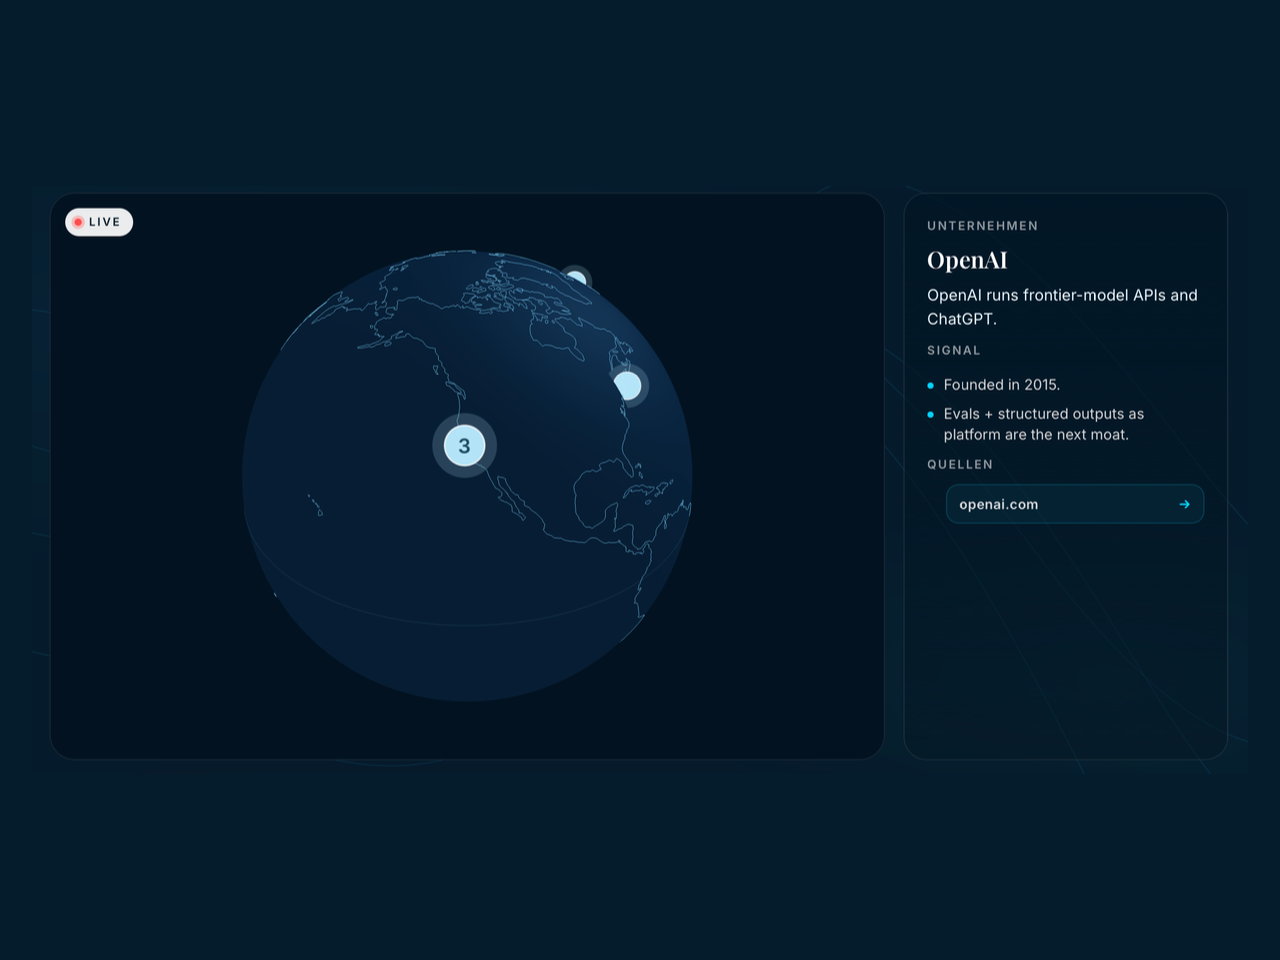This screenshot has height=960, width=1280.
Task: Open the cluster marker labeled 3
Action: coord(464,446)
